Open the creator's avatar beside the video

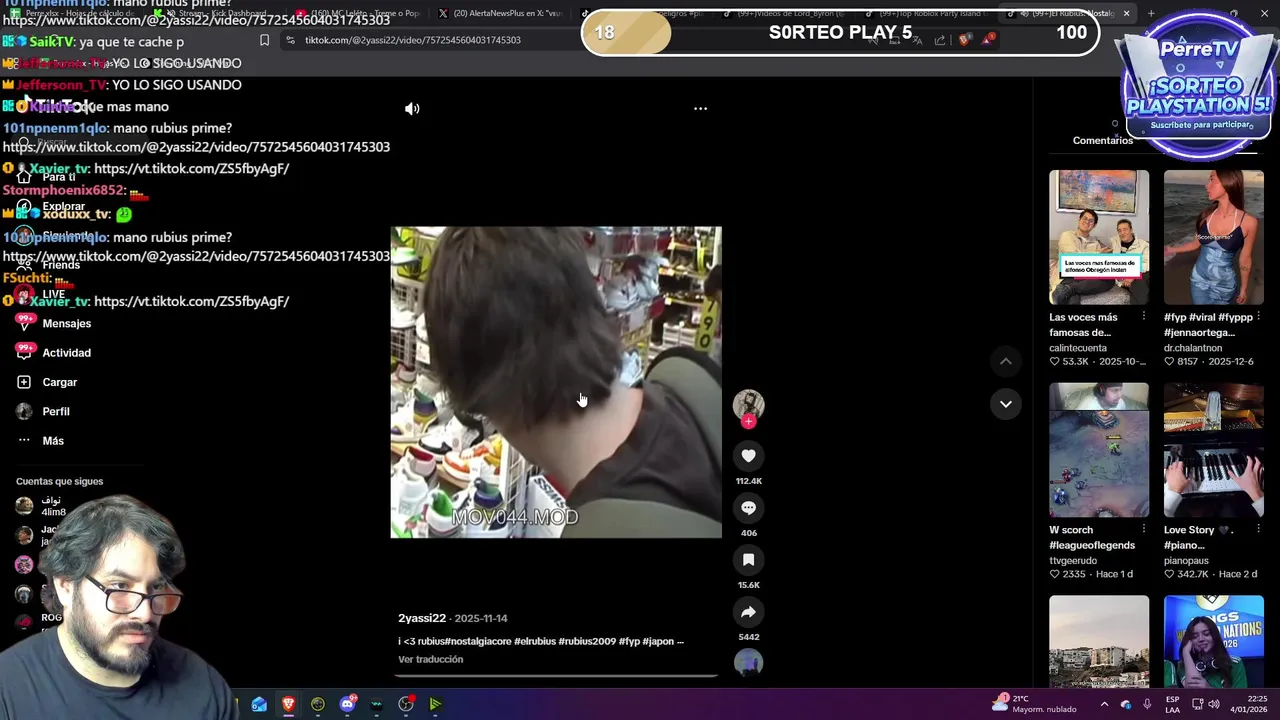click(748, 403)
